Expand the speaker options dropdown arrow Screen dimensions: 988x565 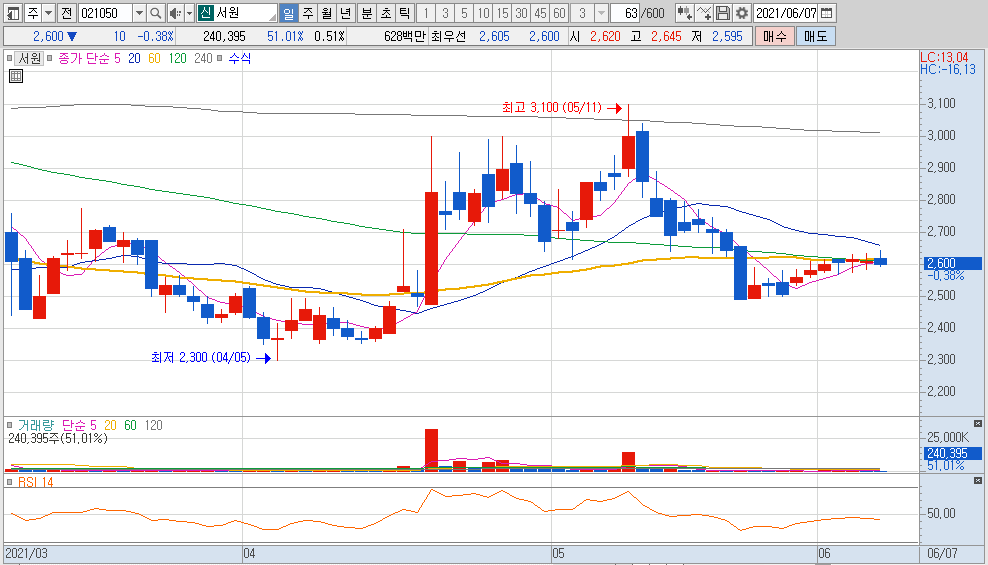pyautogui.click(x=189, y=13)
